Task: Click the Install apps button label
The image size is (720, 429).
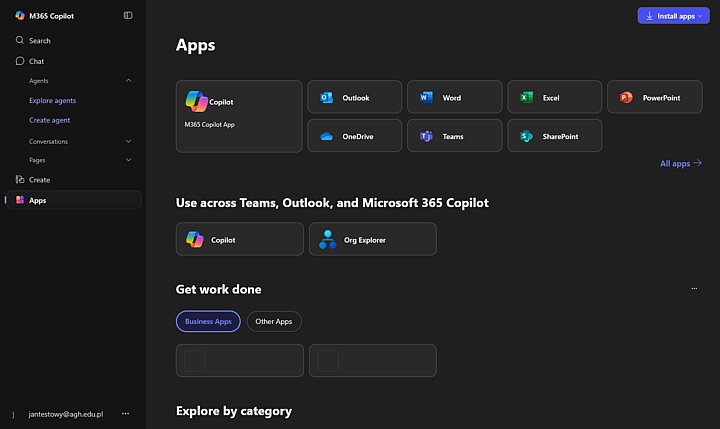Action: 676,16
